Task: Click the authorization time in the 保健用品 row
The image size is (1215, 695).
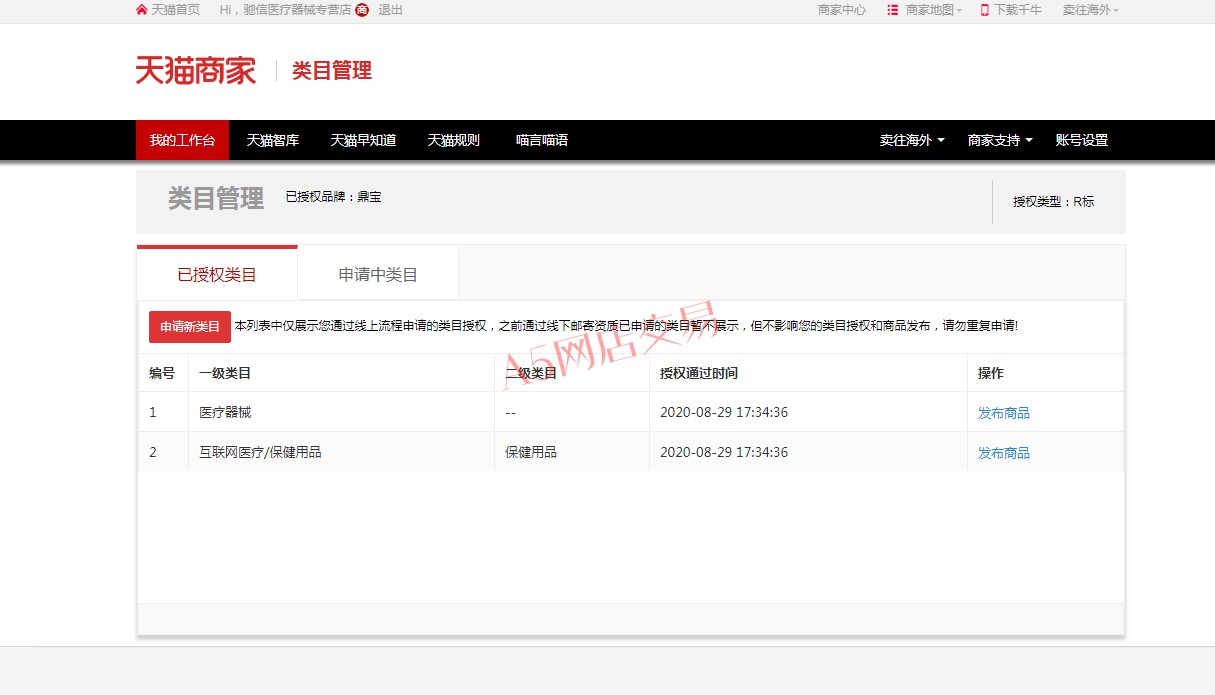Action: (724, 452)
